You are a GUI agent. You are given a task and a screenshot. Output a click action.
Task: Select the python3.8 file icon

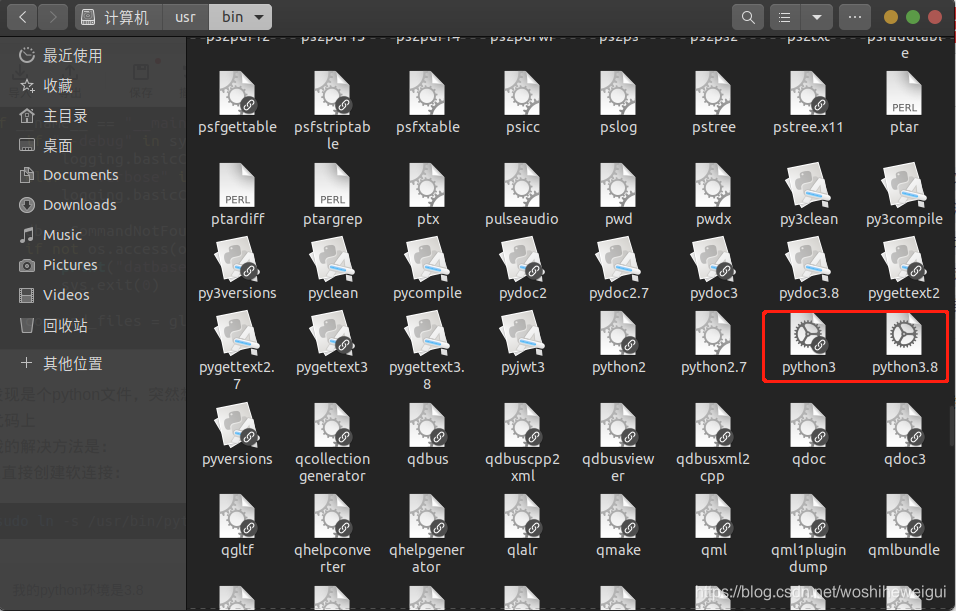tap(904, 334)
